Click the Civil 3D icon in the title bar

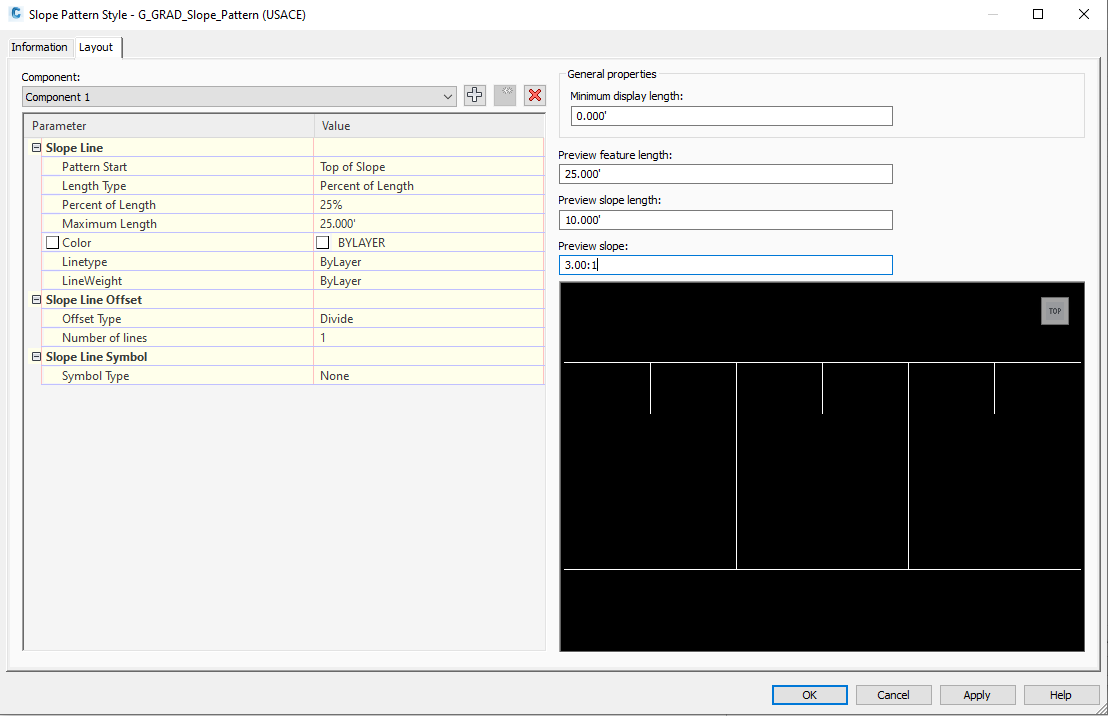[x=14, y=14]
